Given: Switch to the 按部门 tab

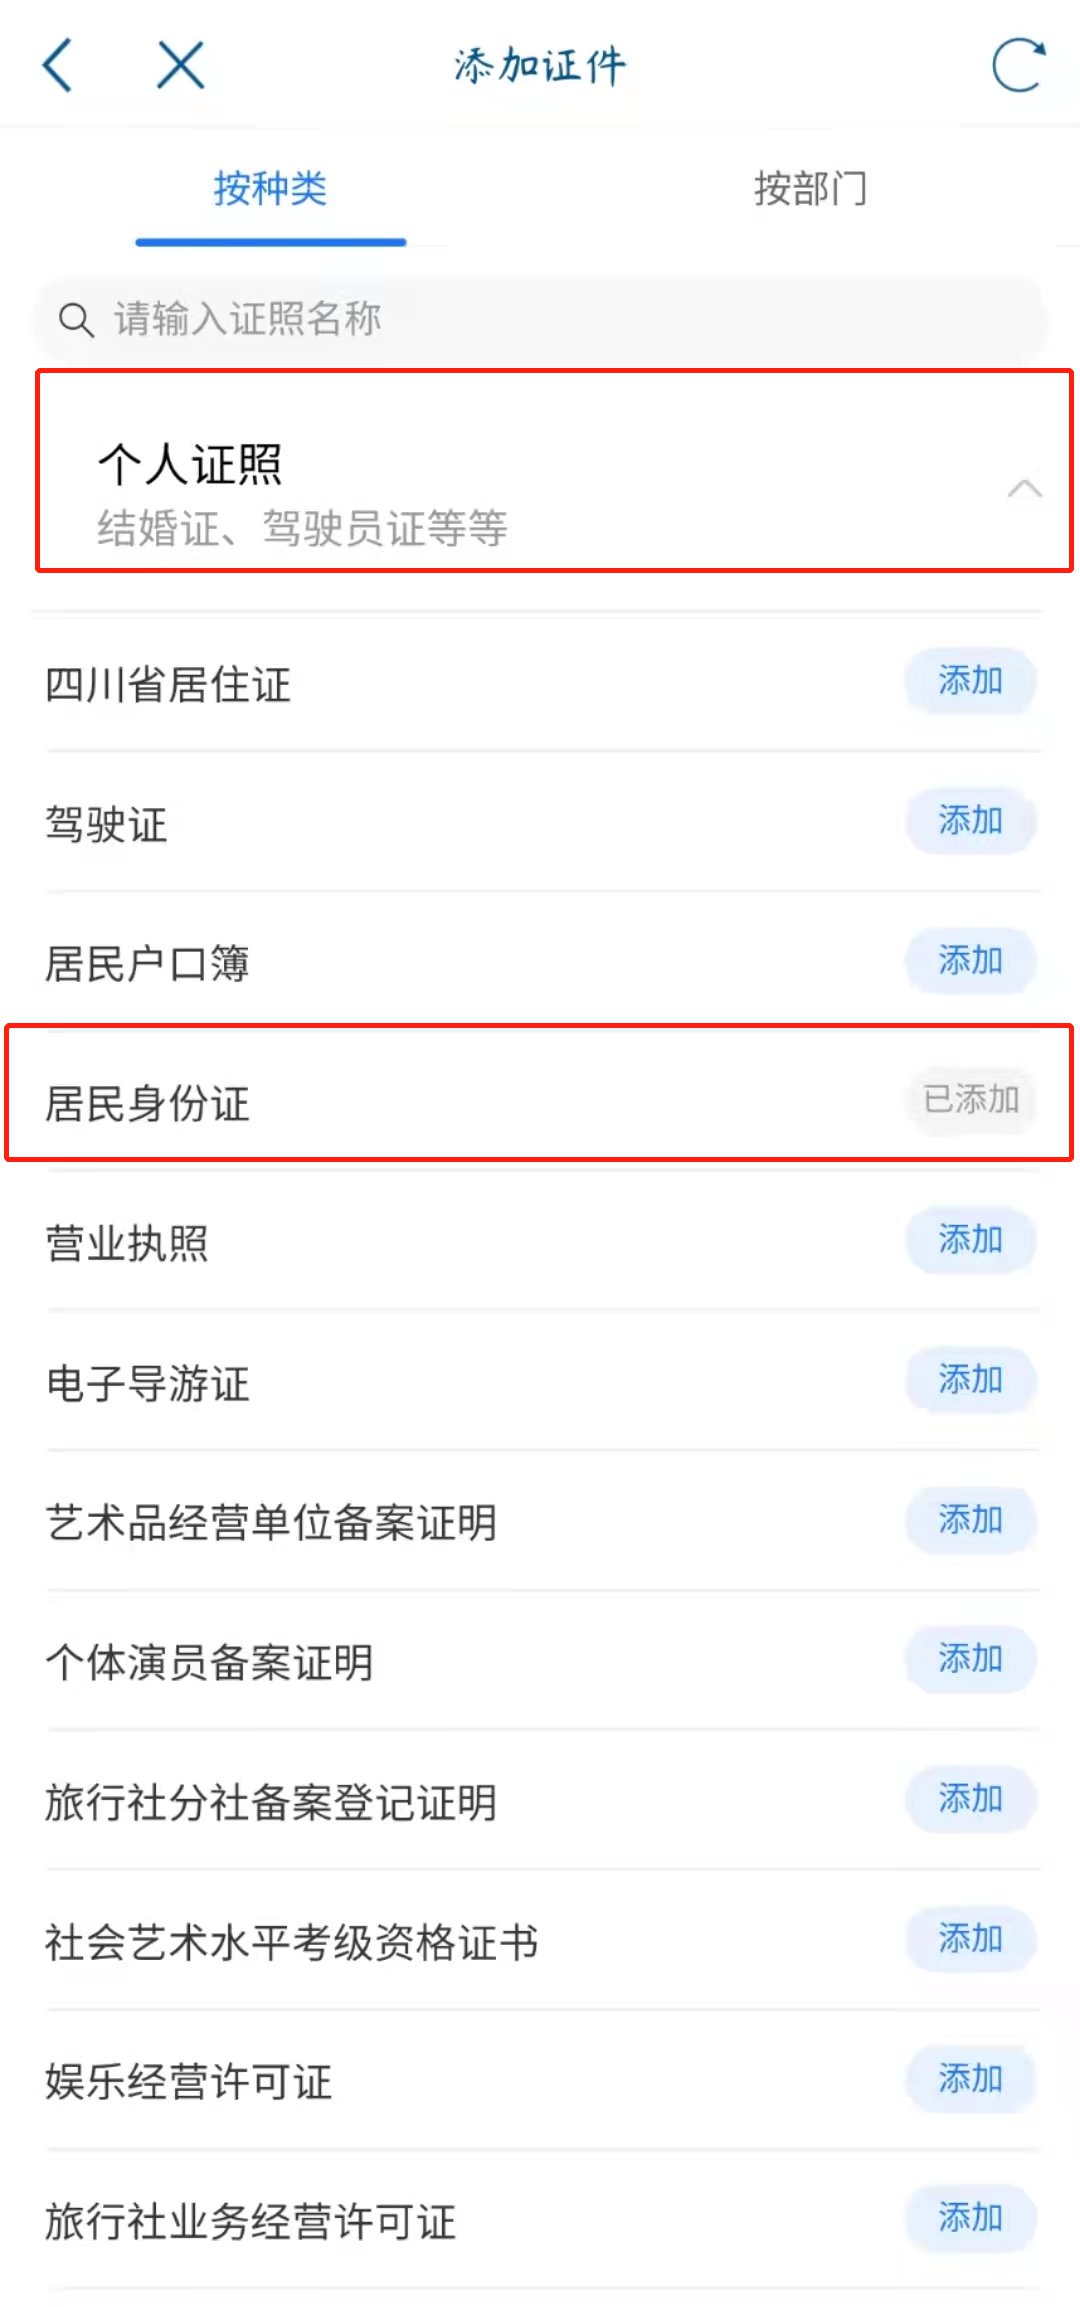Looking at the screenshot, I should pos(810,188).
